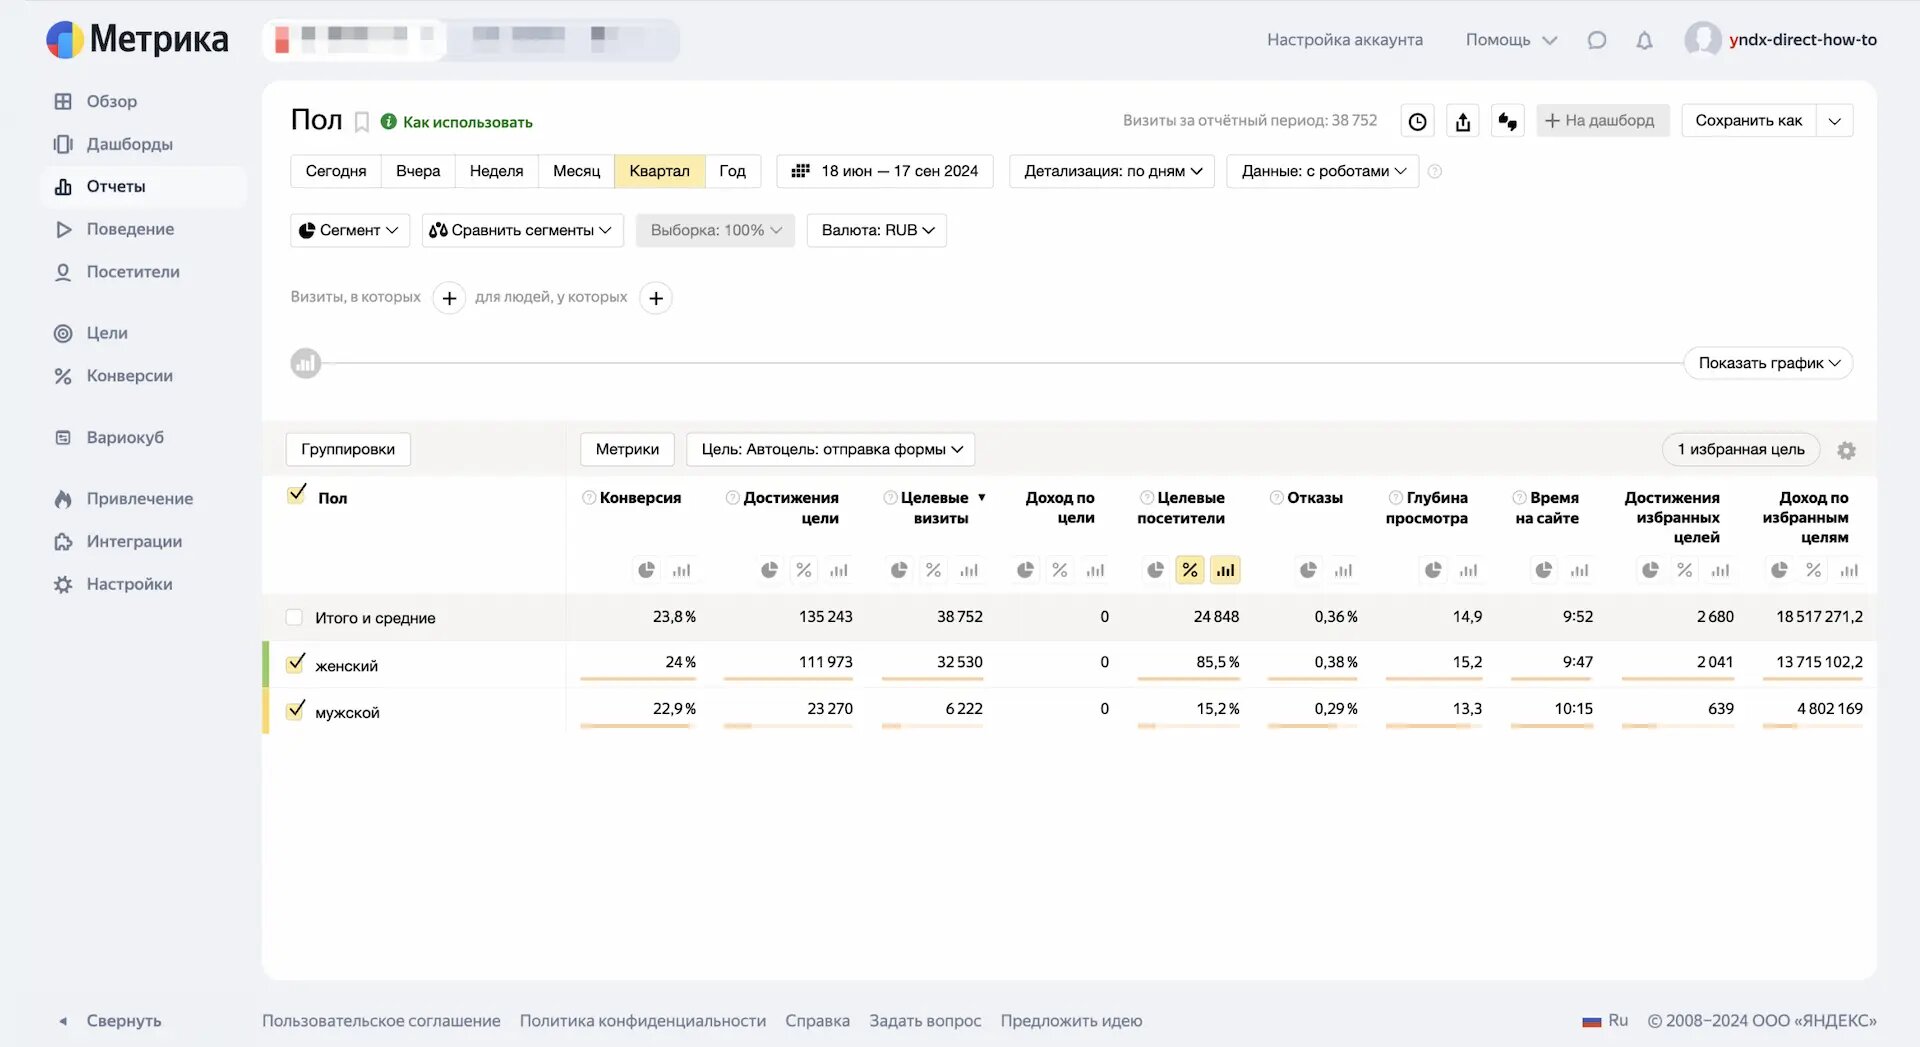The height and width of the screenshot is (1047, 1920).
Task: Select pie chart icon under Конверсия
Action: [647, 570]
